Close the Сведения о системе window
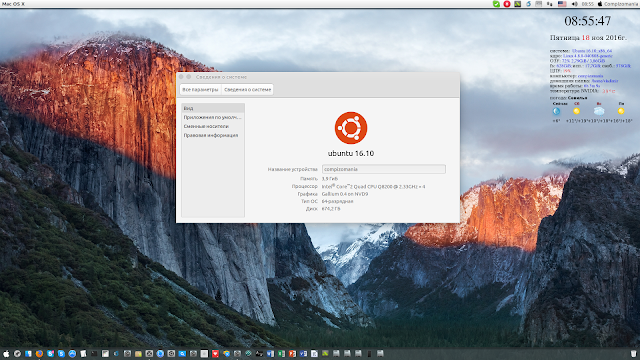This screenshot has height=360, width=640. click(181, 77)
